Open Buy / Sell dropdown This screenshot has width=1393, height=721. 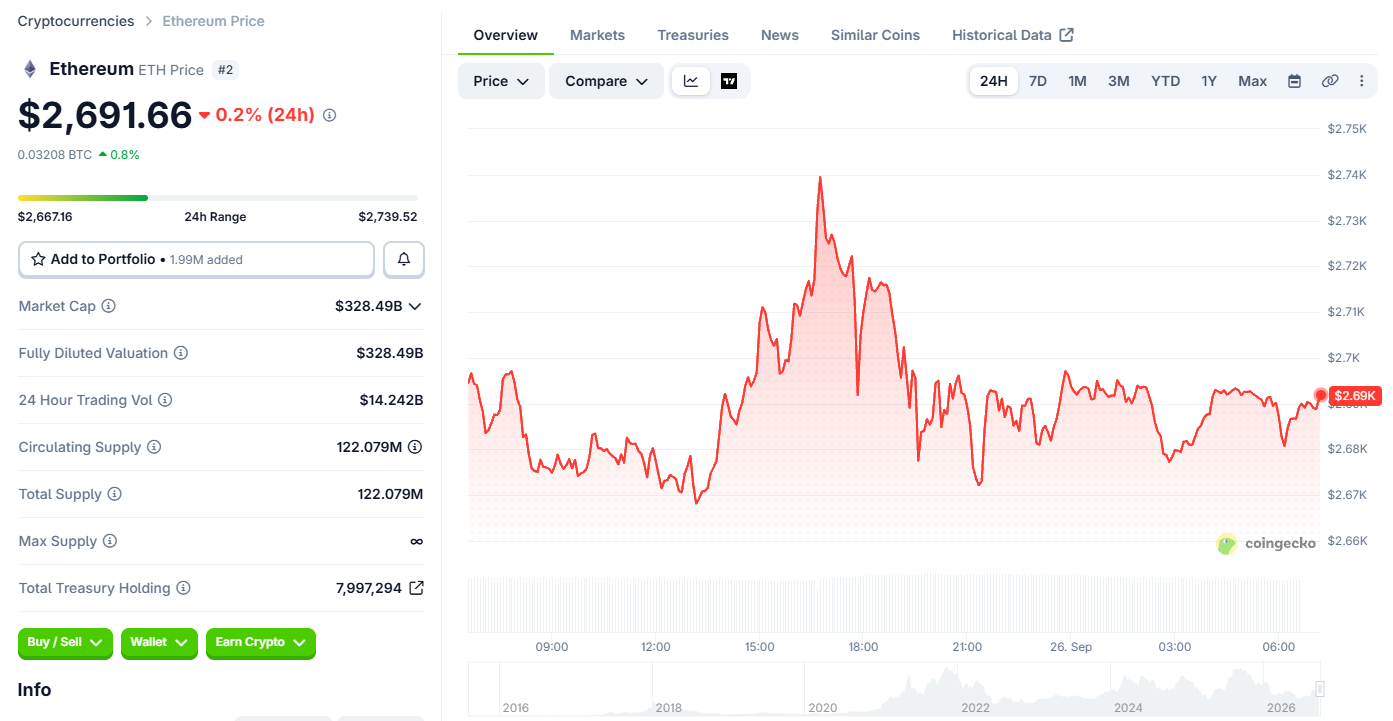pos(66,643)
